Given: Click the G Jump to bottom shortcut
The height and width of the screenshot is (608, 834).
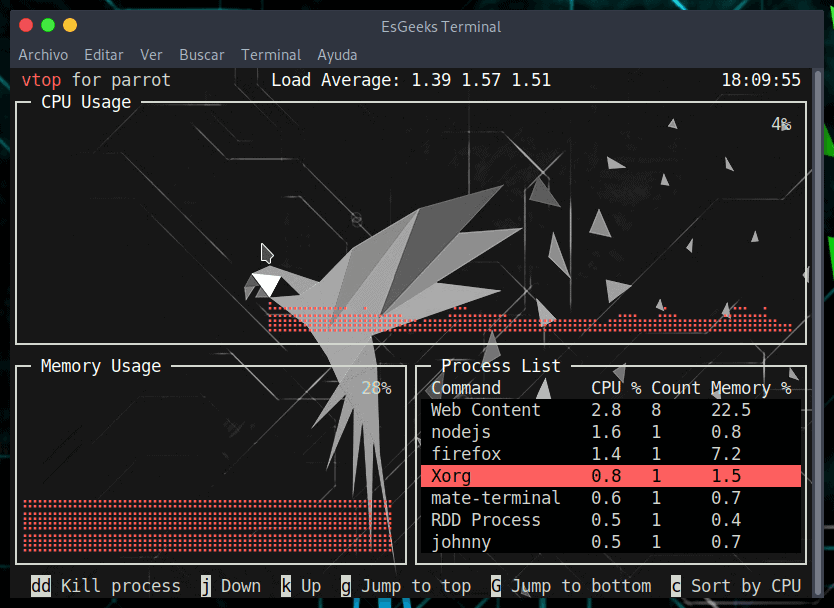Looking at the screenshot, I should (571, 586).
